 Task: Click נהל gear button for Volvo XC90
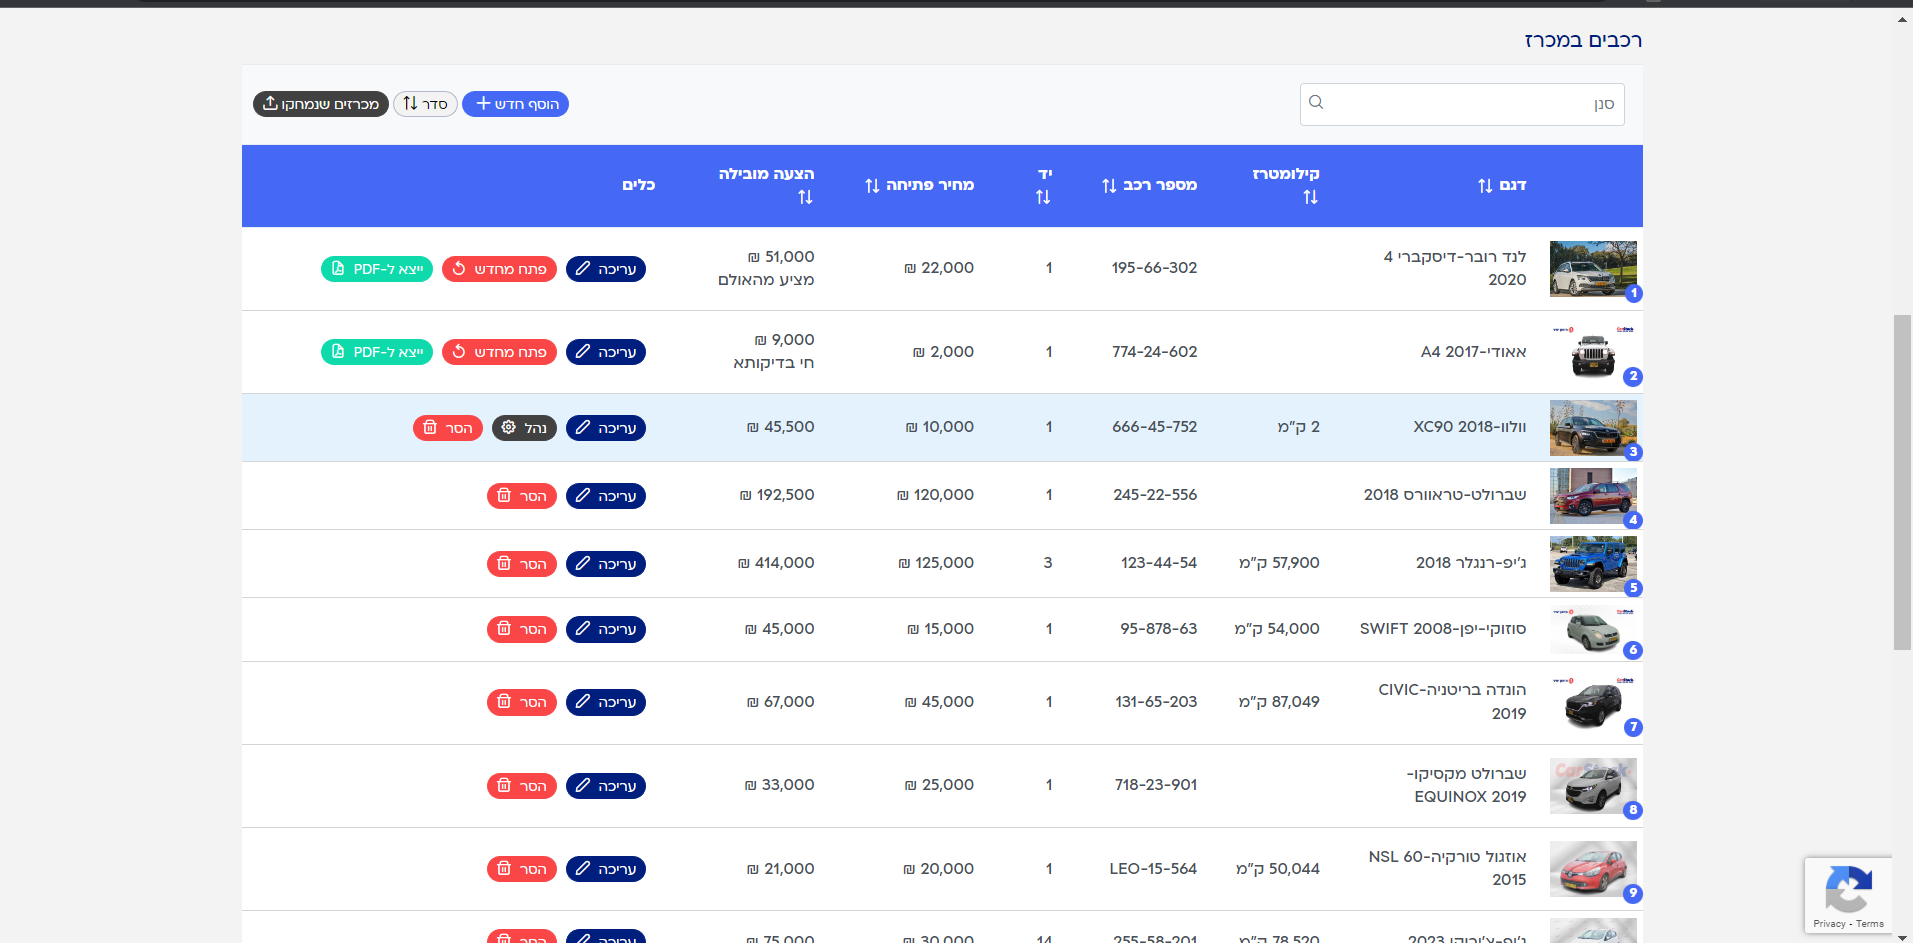tap(524, 428)
